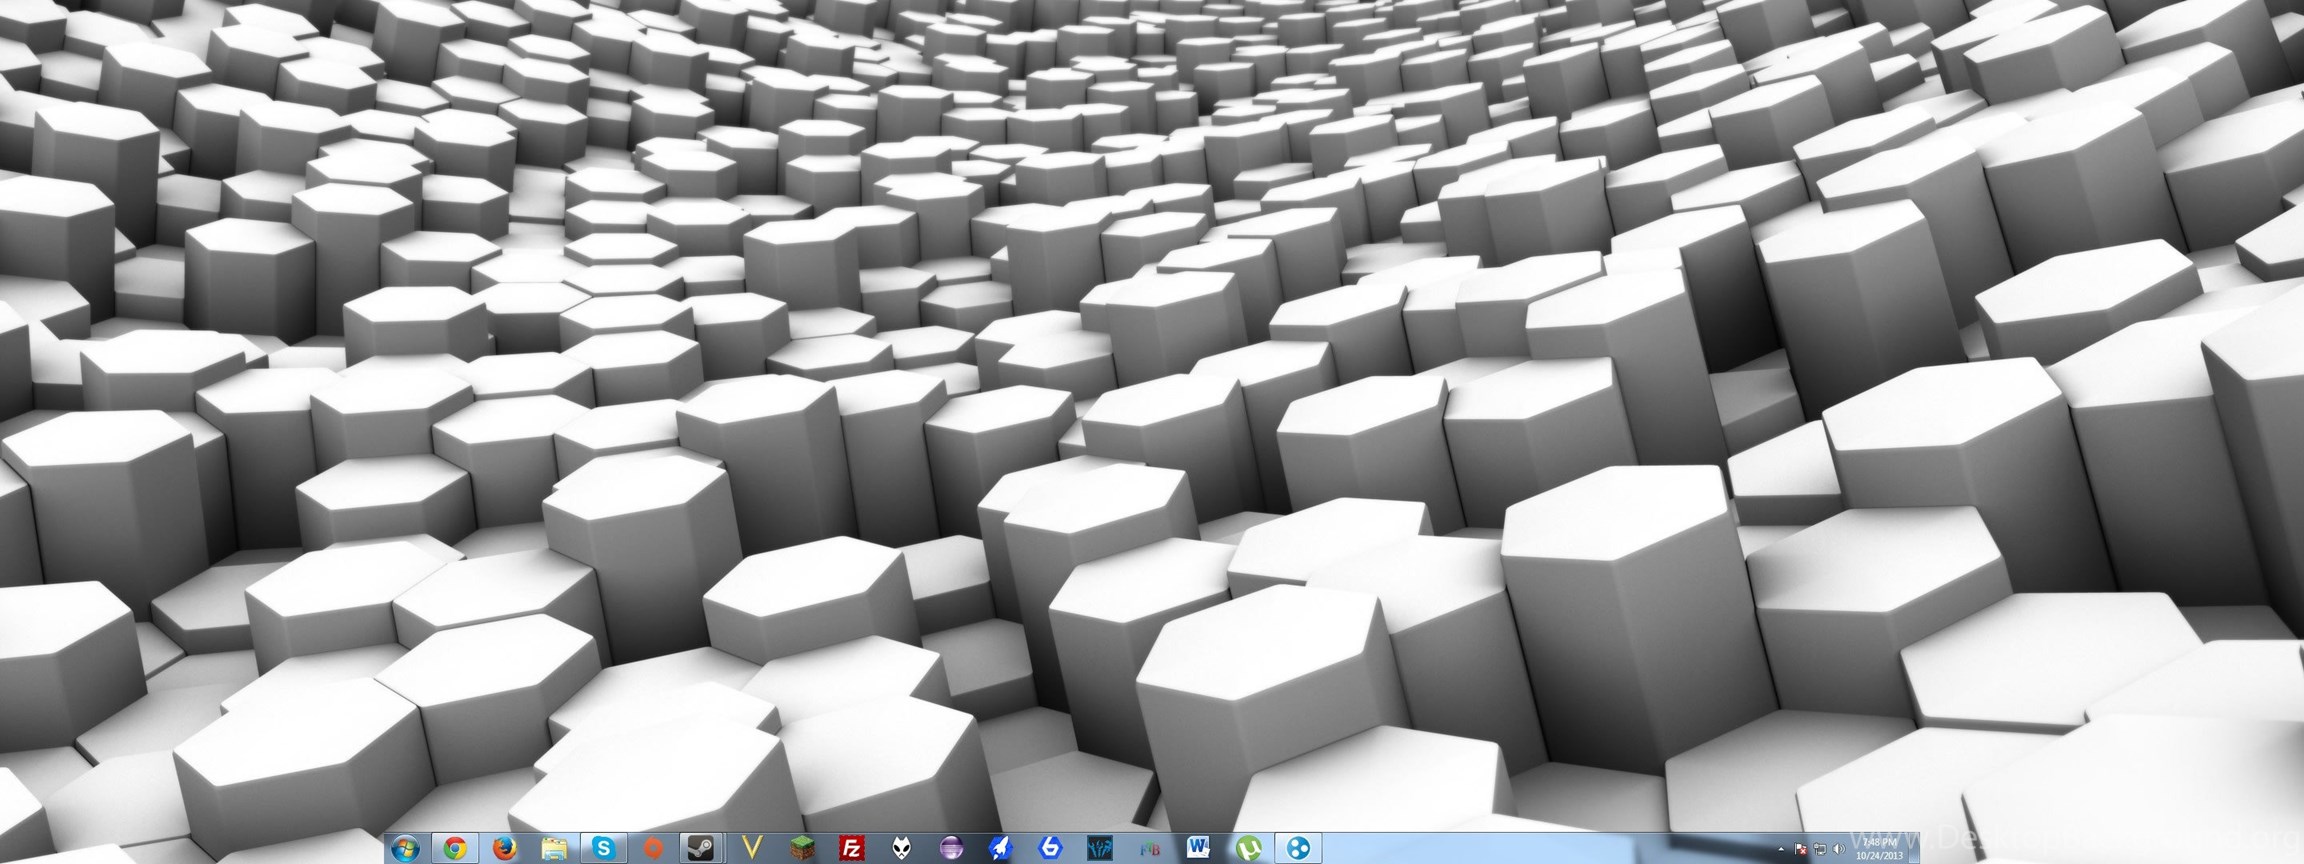Launch Google Chrome from the taskbar

click(455, 848)
